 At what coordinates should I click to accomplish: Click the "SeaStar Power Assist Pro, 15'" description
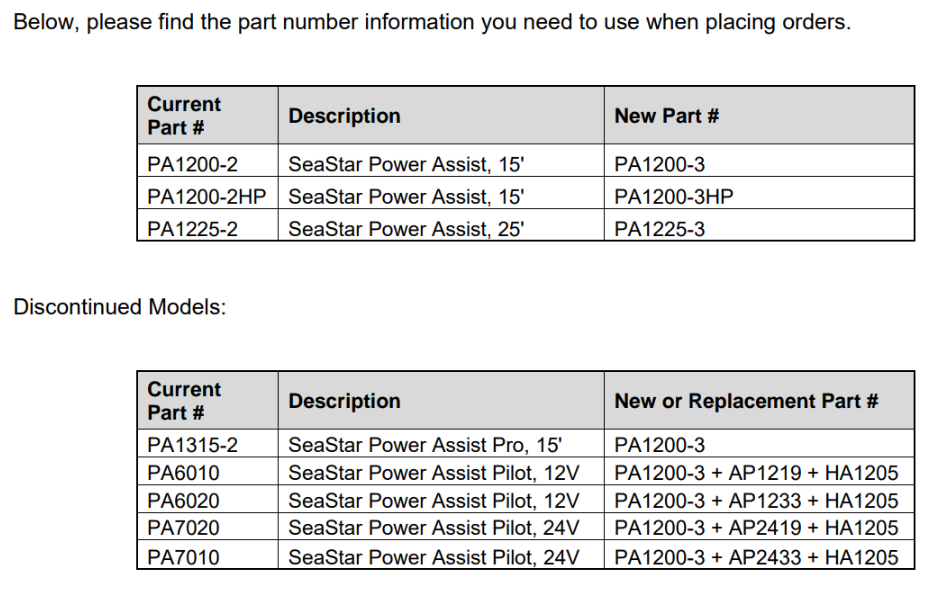pyautogui.click(x=425, y=446)
